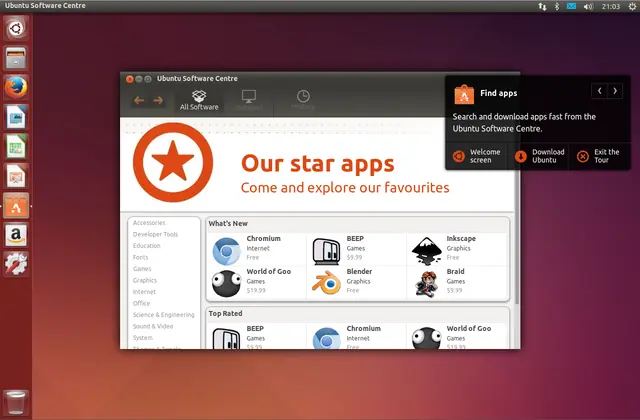This screenshot has height=420, width=640.
Task: Click the Top Rated section header
Action: (x=225, y=313)
